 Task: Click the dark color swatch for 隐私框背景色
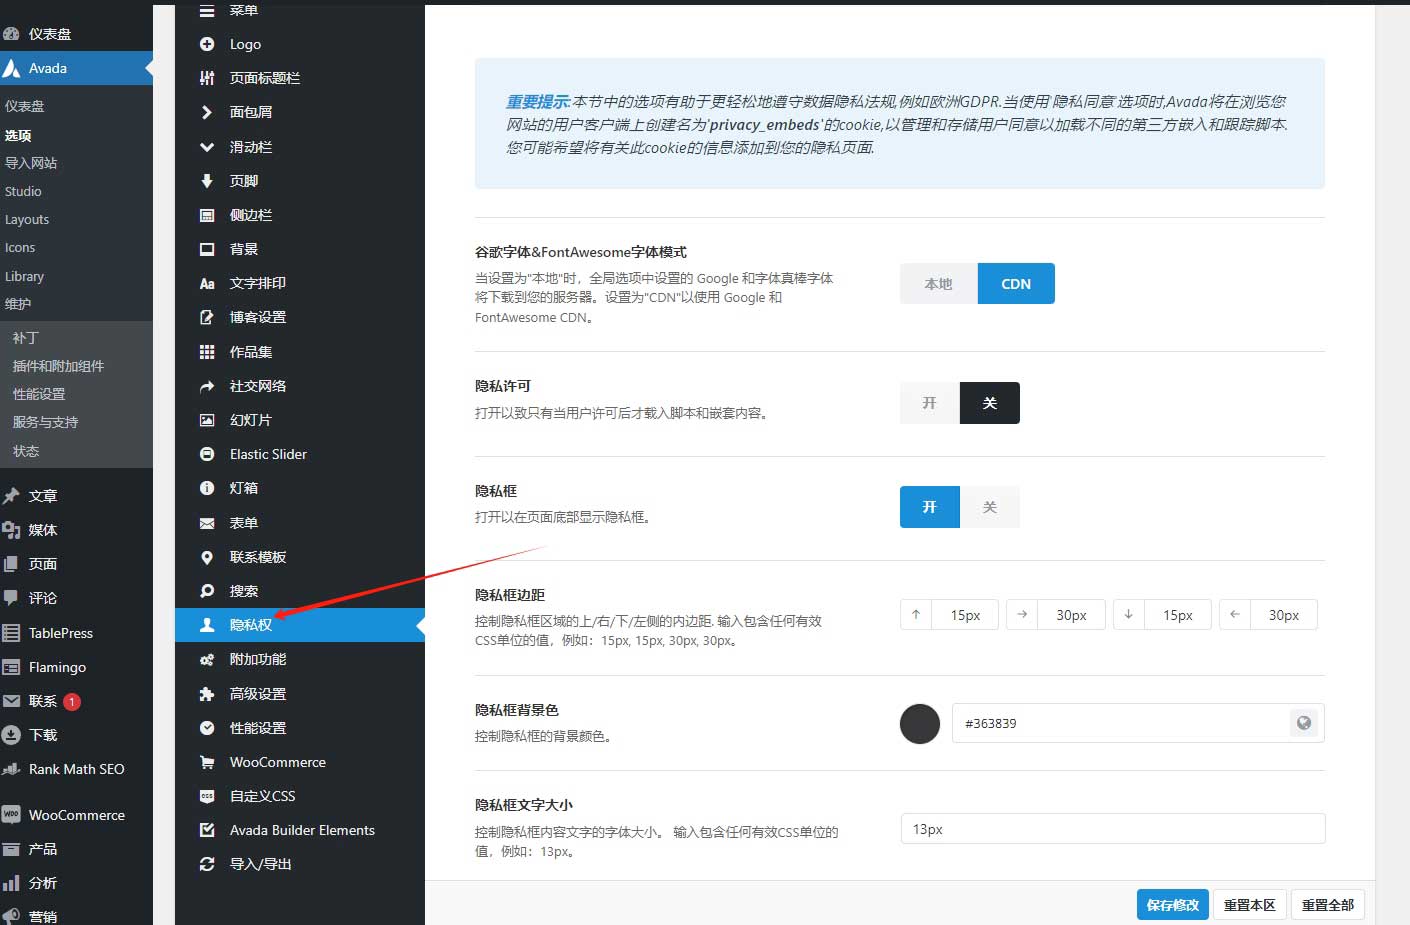pos(919,724)
